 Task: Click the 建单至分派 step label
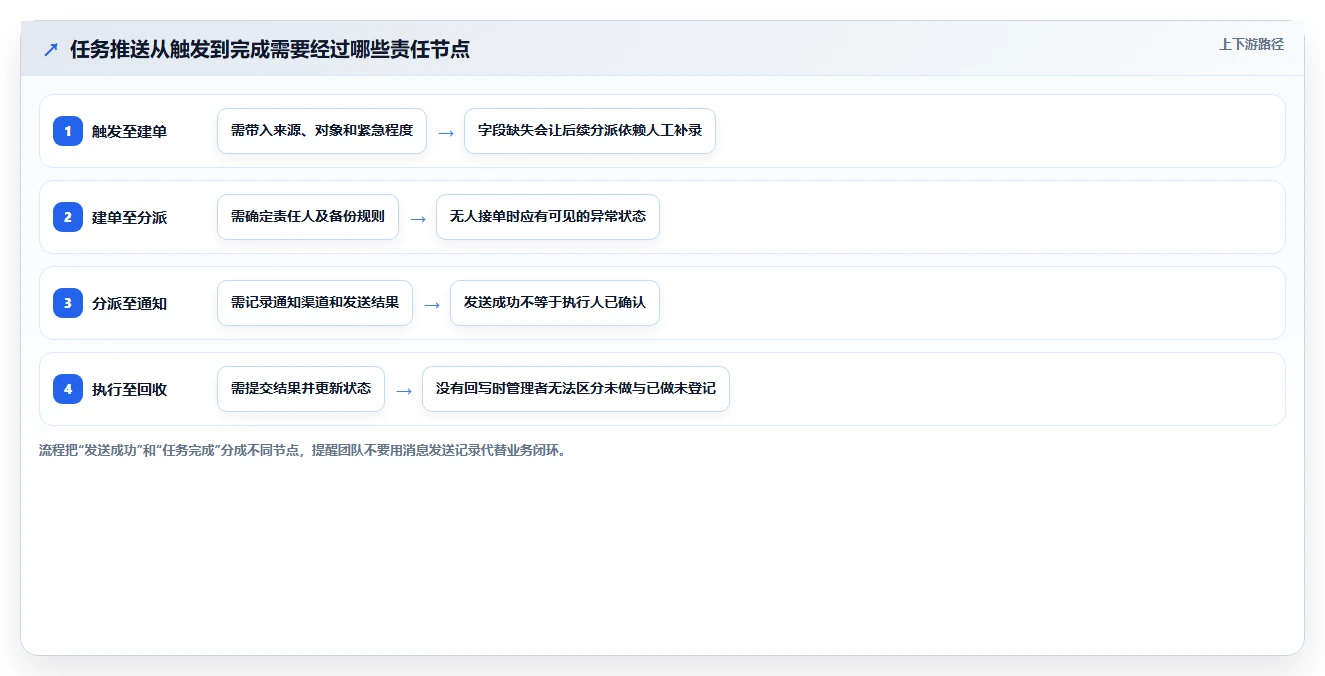[130, 217]
